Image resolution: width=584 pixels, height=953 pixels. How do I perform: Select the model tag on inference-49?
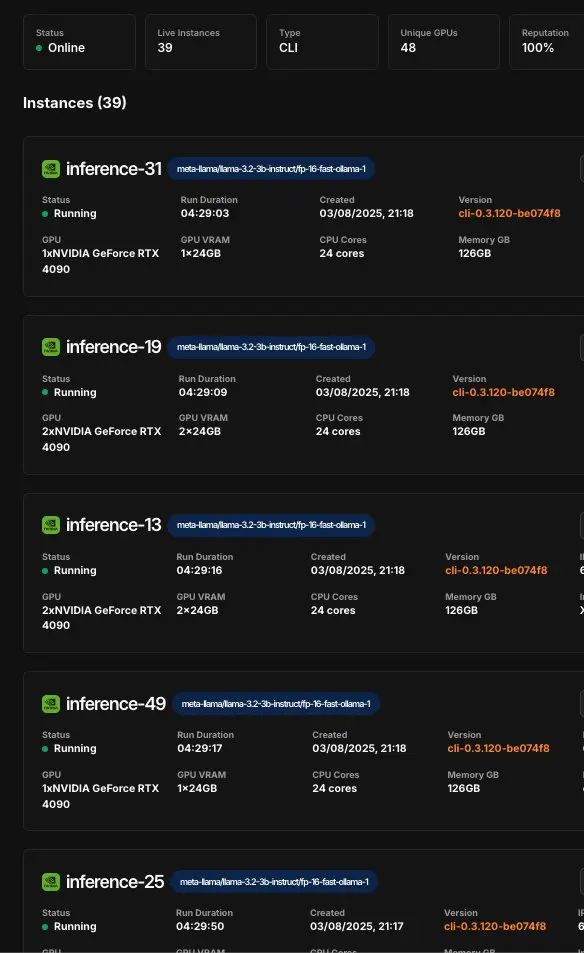click(276, 704)
